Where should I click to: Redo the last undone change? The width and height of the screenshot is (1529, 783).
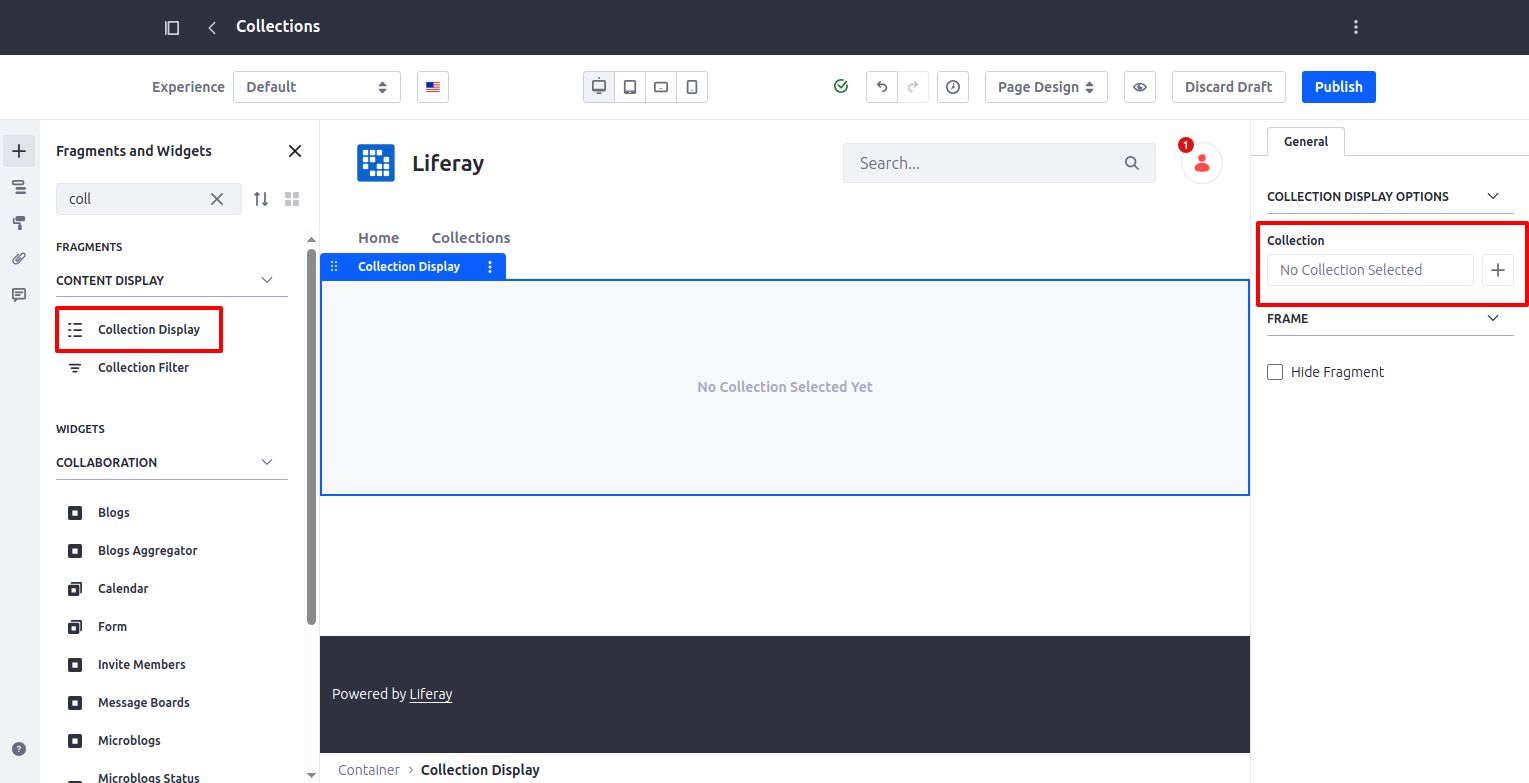[x=913, y=87]
